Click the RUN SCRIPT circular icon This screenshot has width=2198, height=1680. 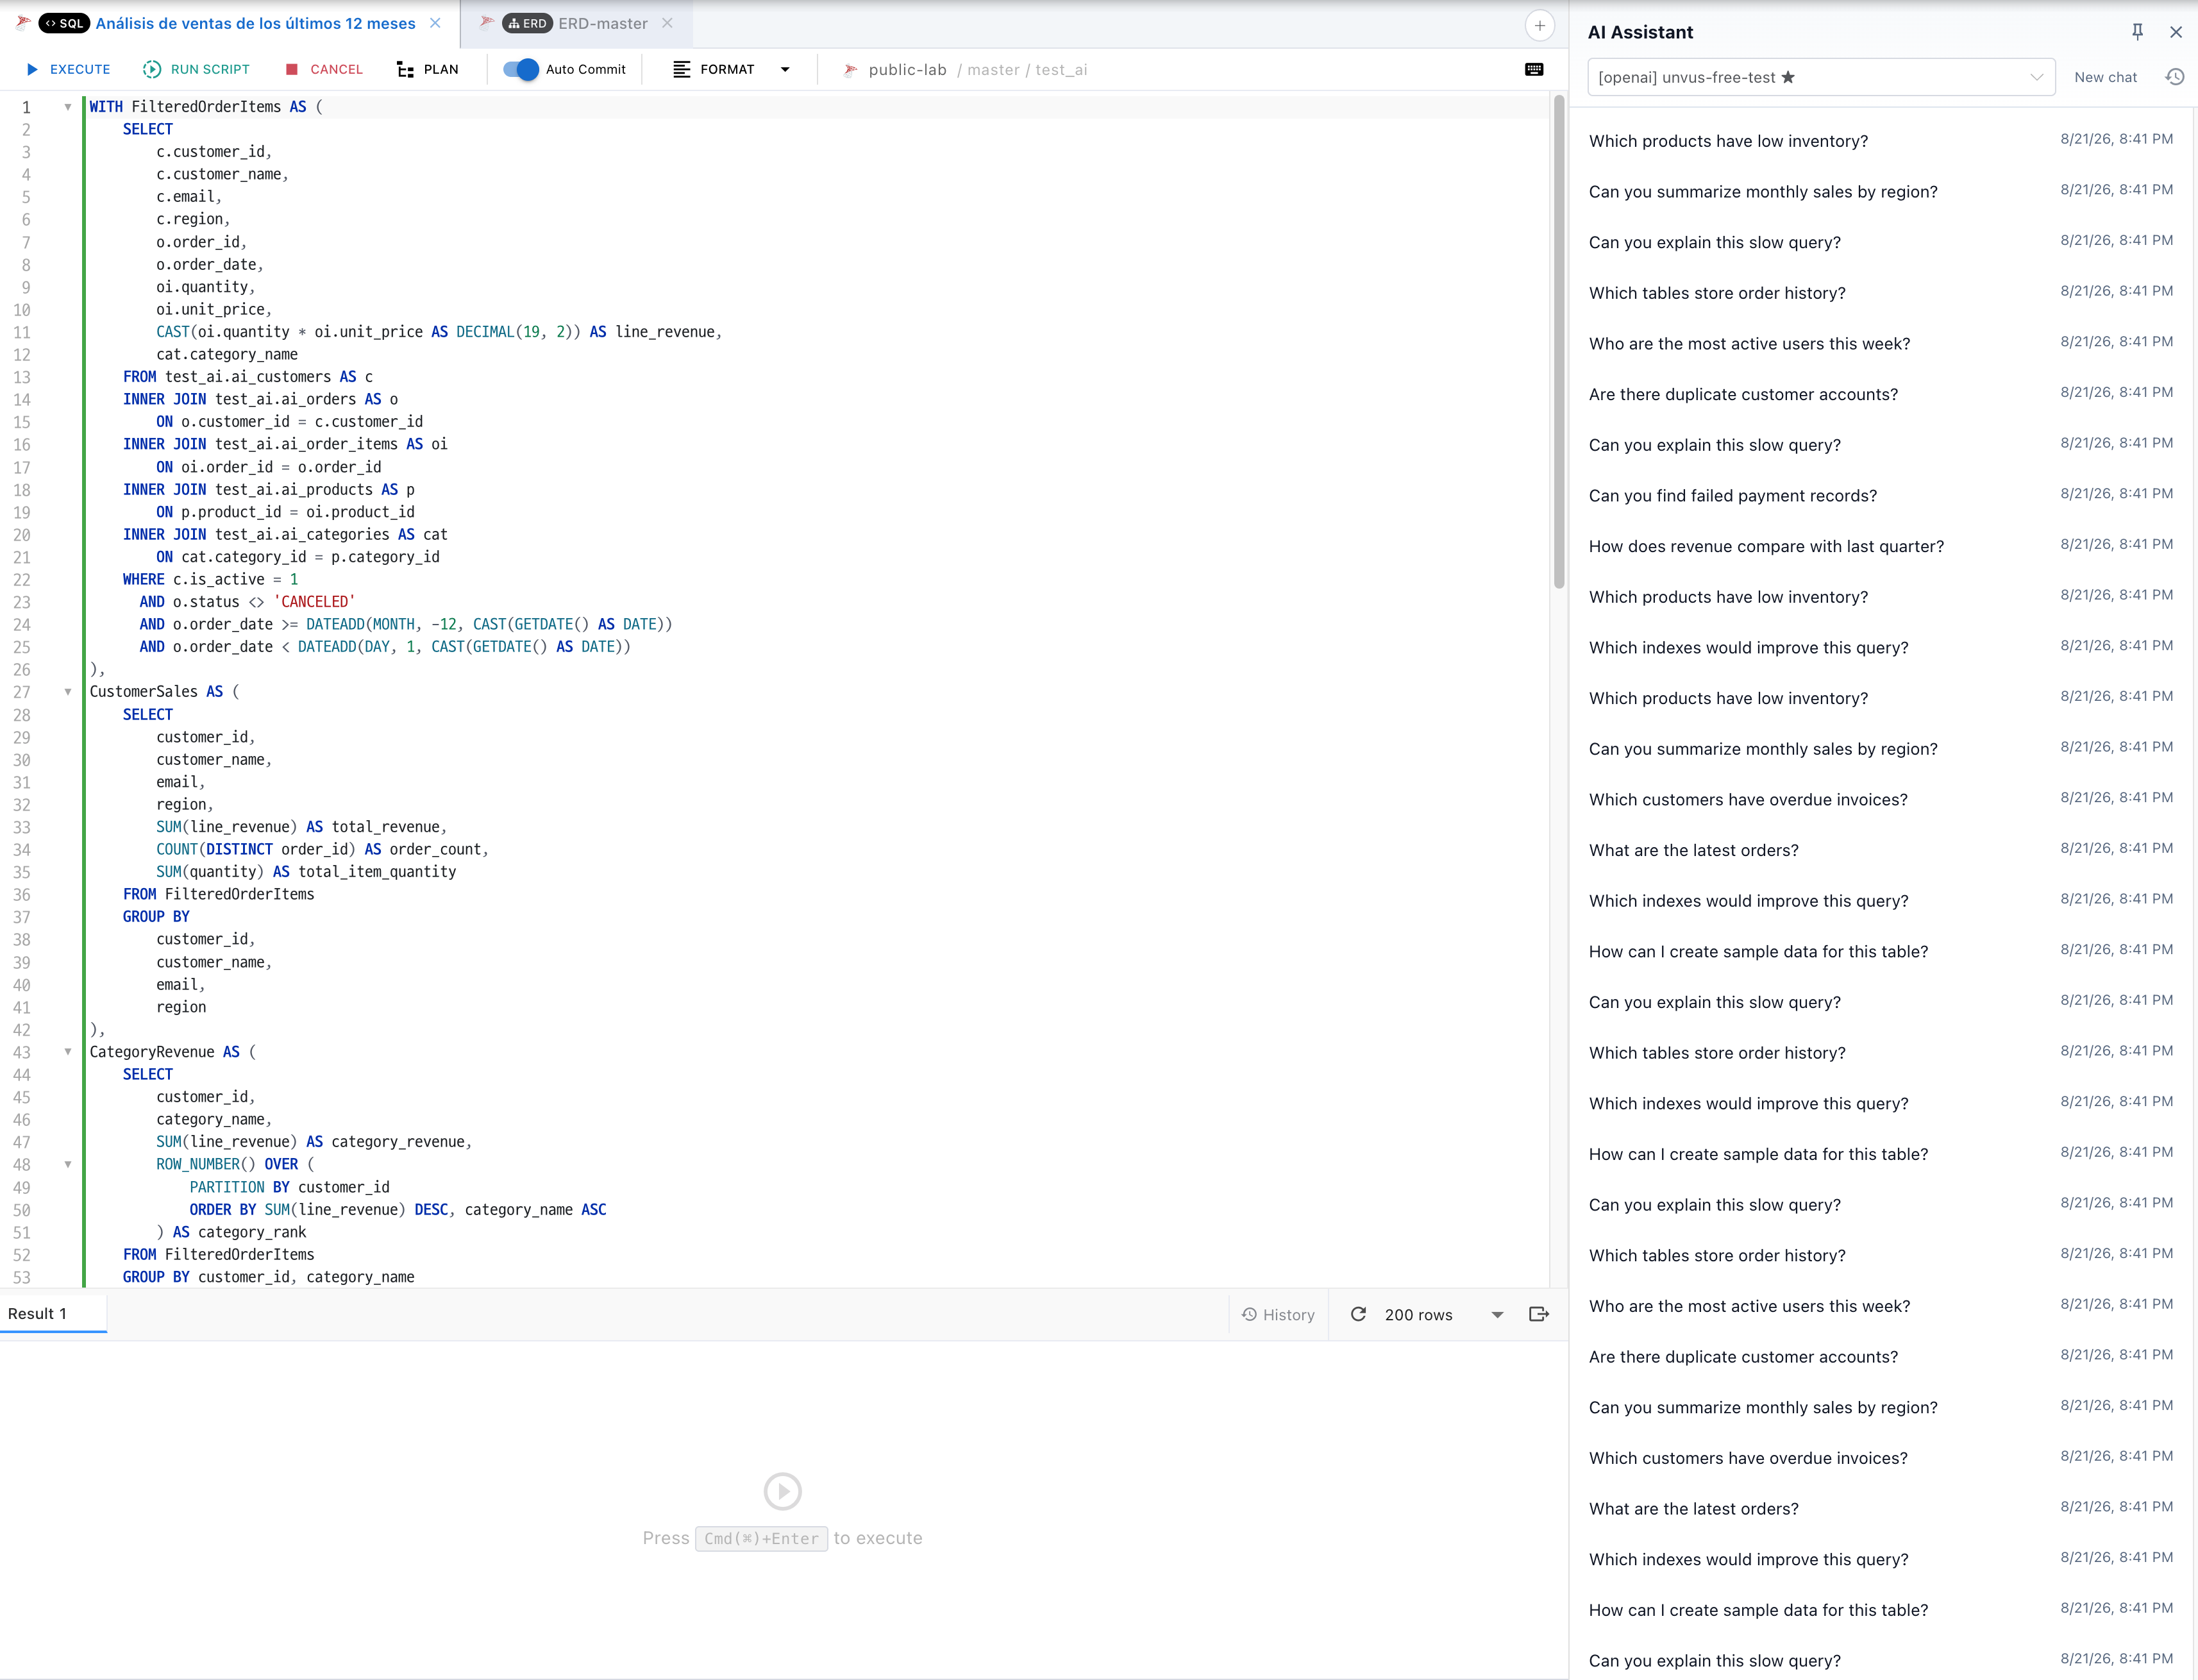(152, 69)
